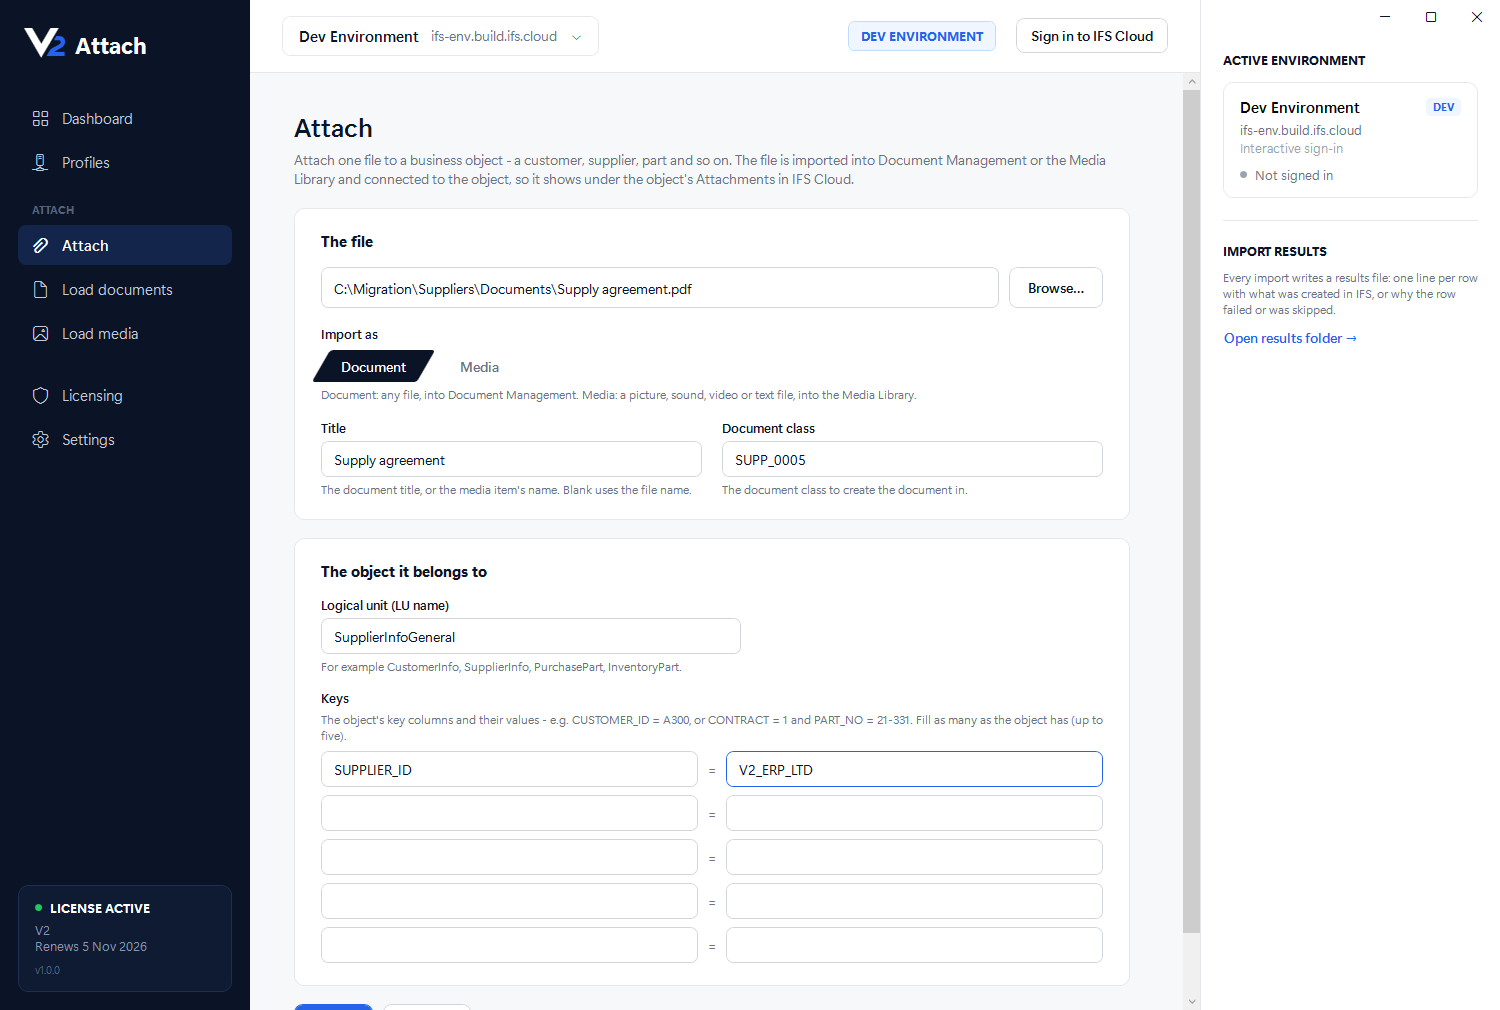
Task: Click the LICENSE ACTIVE status card
Action: [125, 938]
